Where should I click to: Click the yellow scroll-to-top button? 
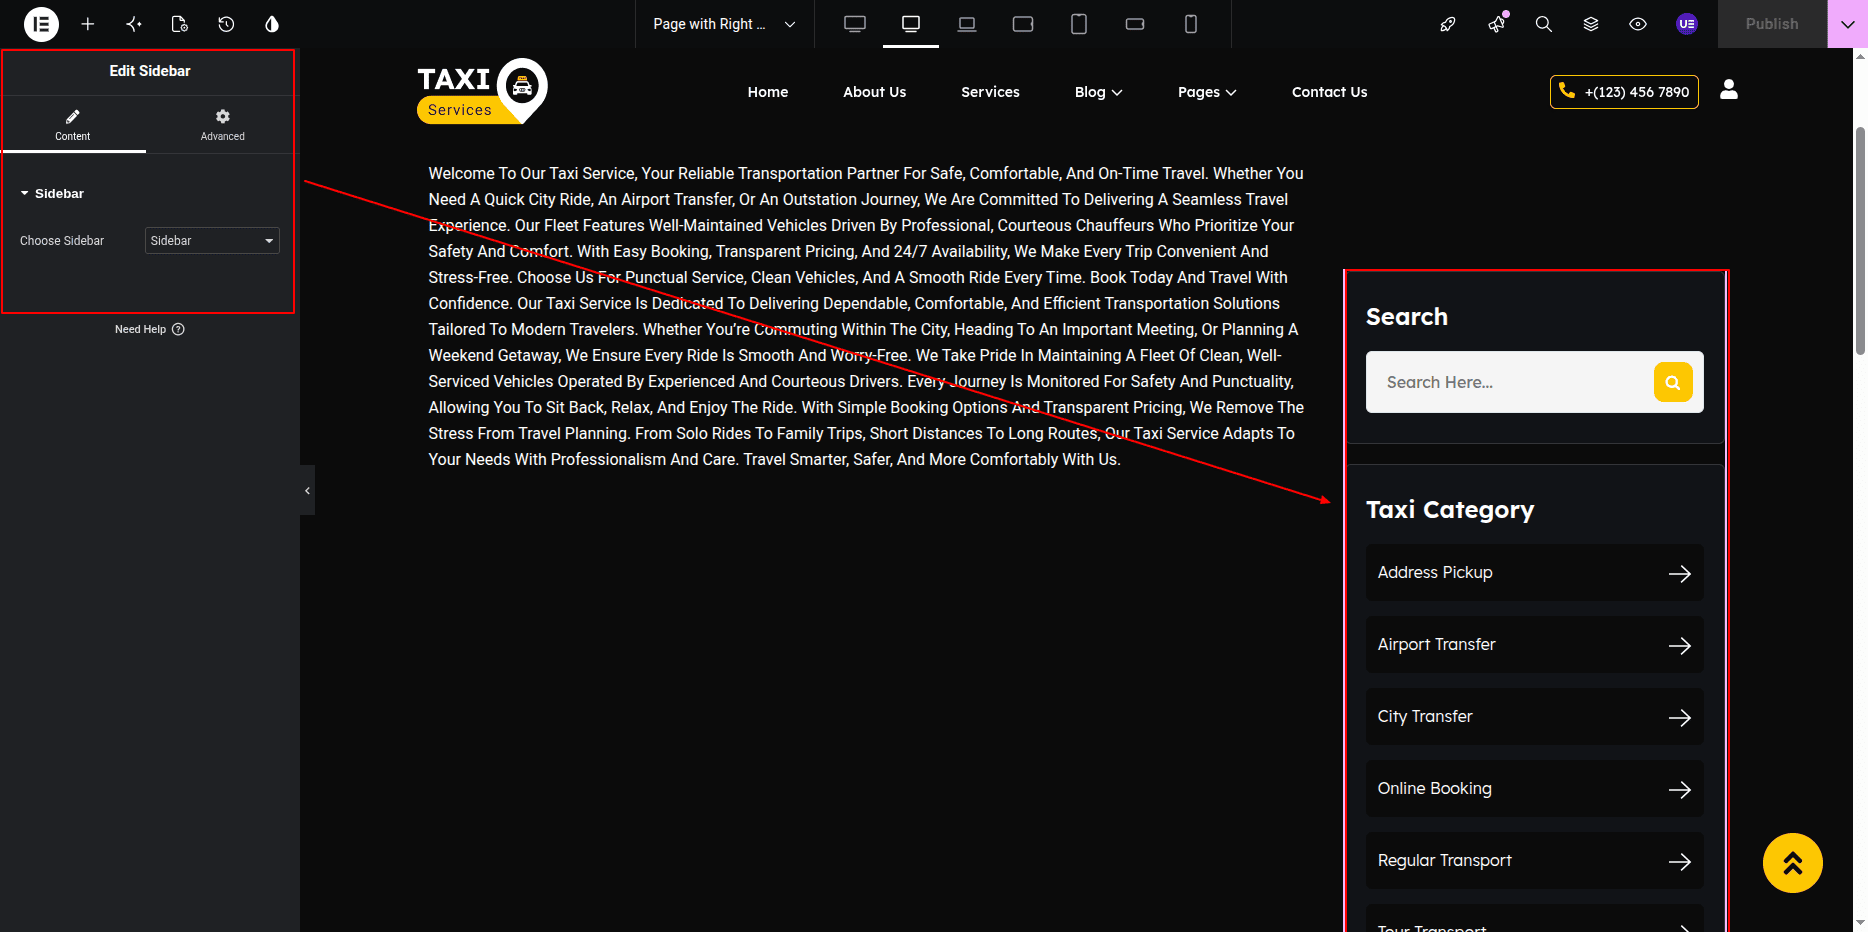tap(1793, 863)
